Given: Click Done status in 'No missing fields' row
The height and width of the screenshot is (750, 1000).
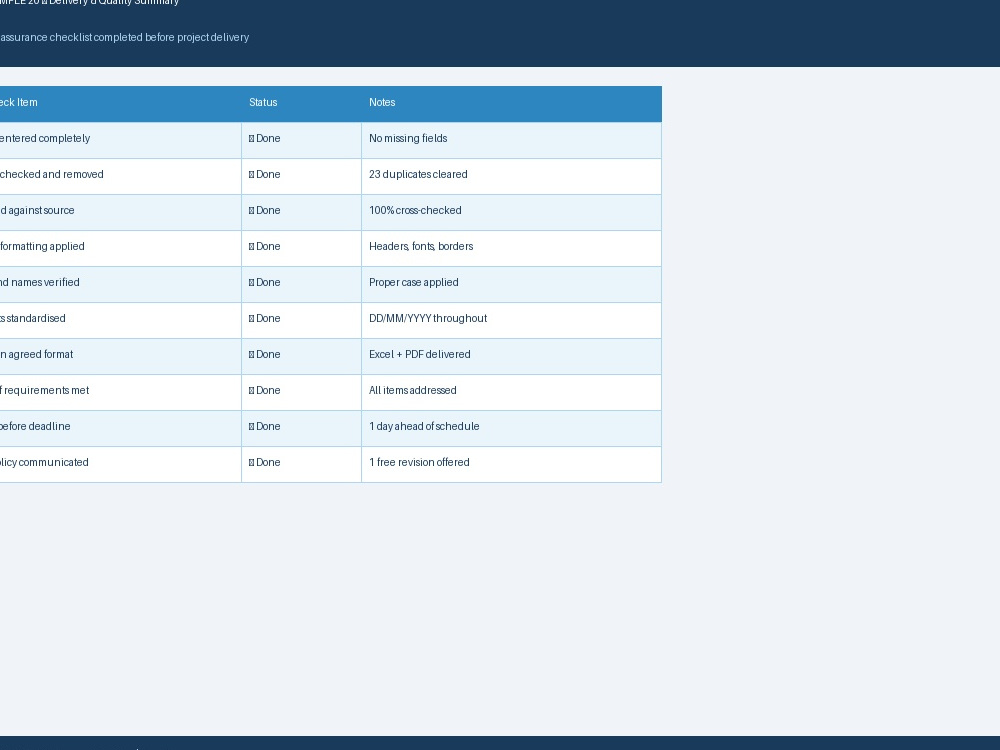Looking at the screenshot, I should coord(301,140).
